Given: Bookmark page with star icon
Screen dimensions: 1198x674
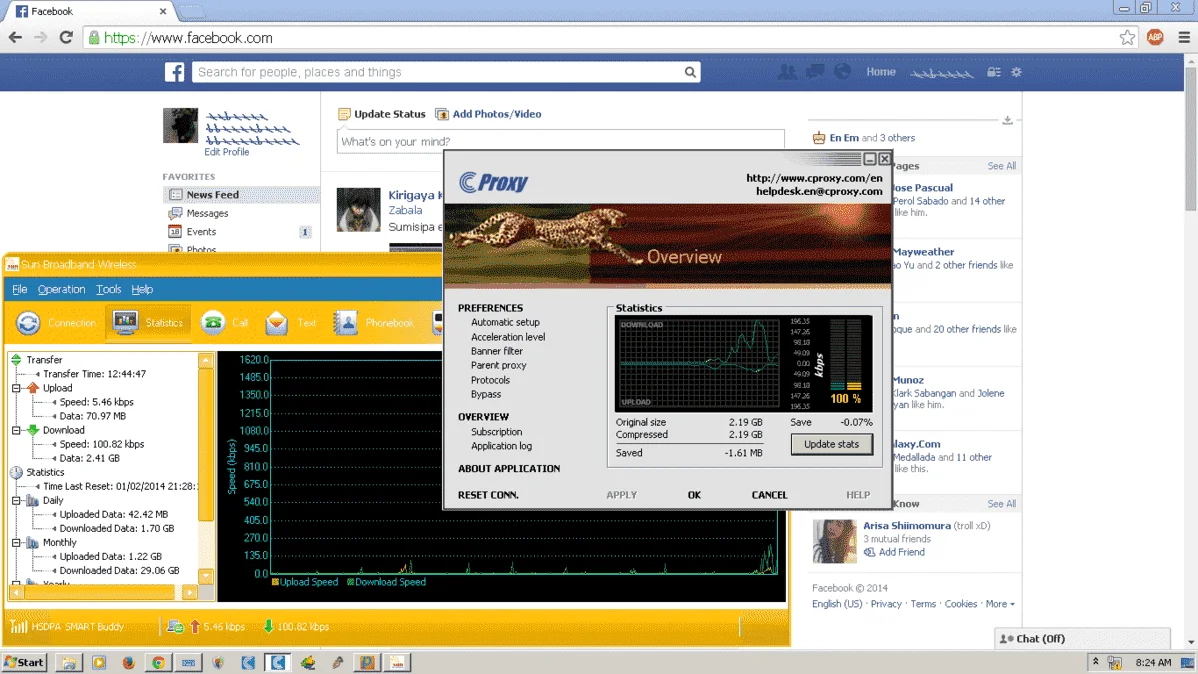Looking at the screenshot, I should coord(1127,37).
